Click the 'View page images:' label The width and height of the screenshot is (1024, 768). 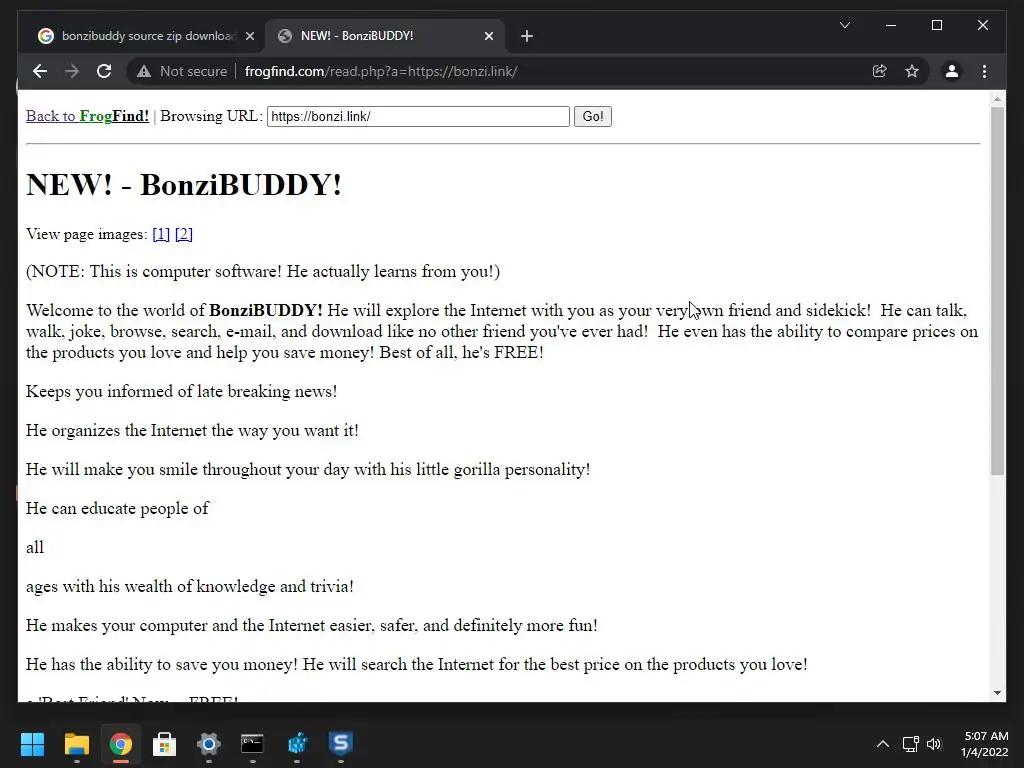click(x=87, y=234)
